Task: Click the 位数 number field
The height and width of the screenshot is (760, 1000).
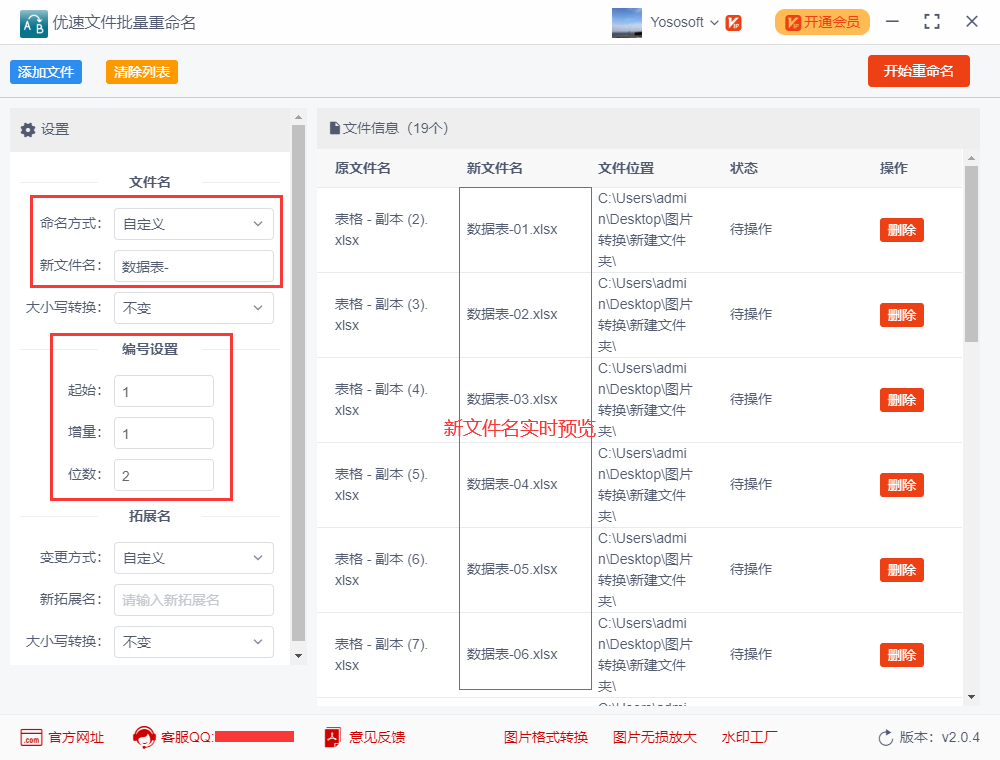Action: coord(164,475)
